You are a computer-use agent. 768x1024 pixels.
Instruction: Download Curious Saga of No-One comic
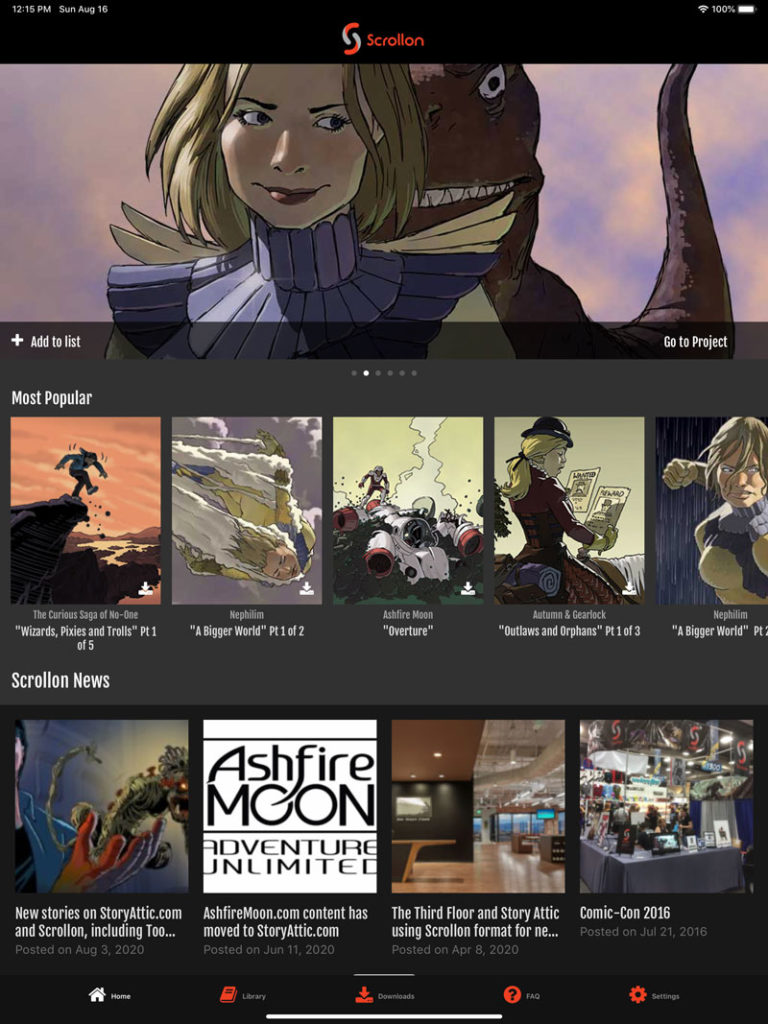(x=146, y=589)
